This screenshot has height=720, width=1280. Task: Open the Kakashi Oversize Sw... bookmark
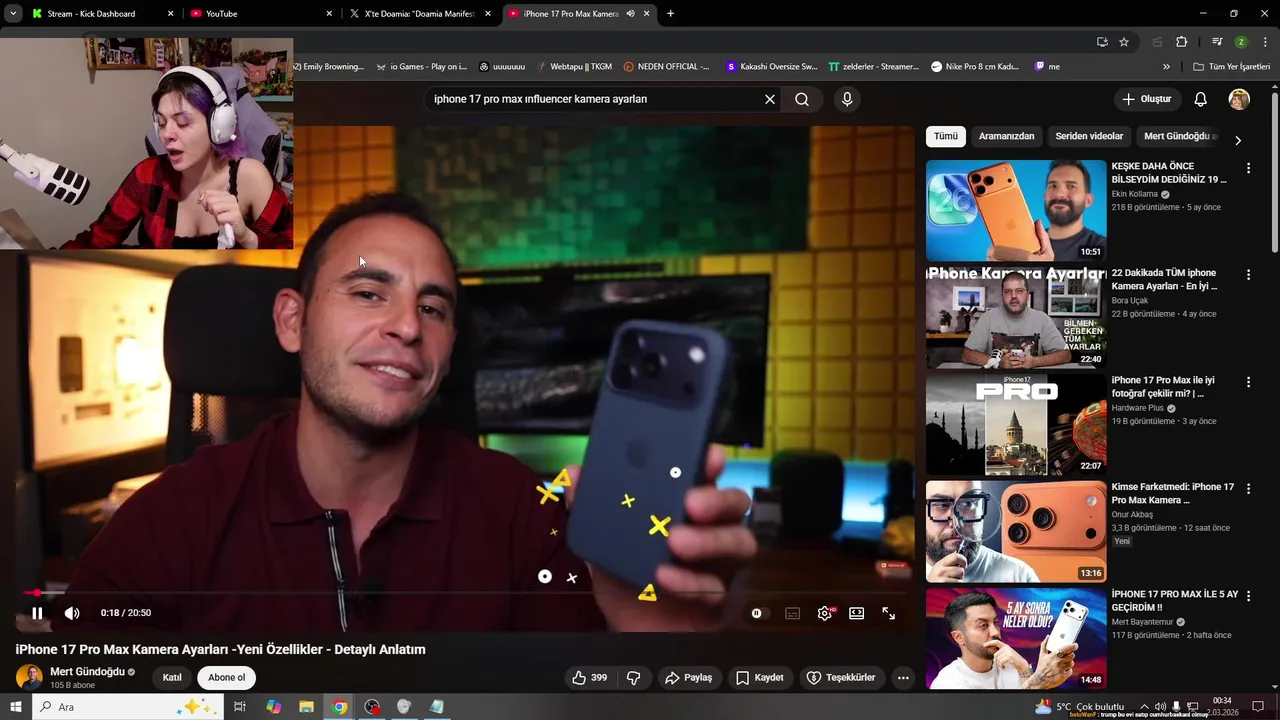772,67
